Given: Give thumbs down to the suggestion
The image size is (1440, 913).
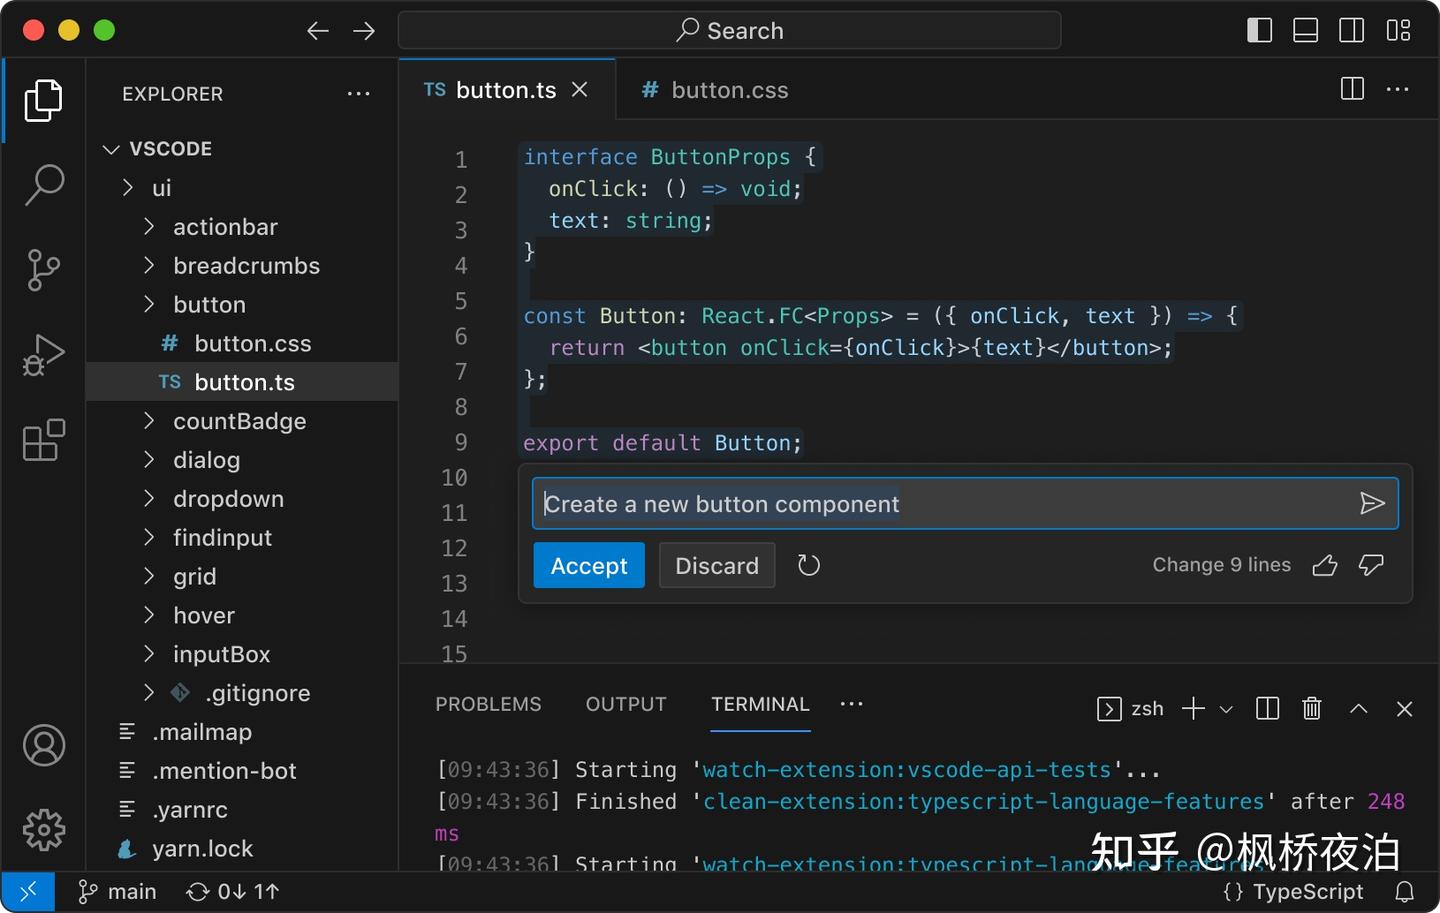Looking at the screenshot, I should tap(1371, 565).
